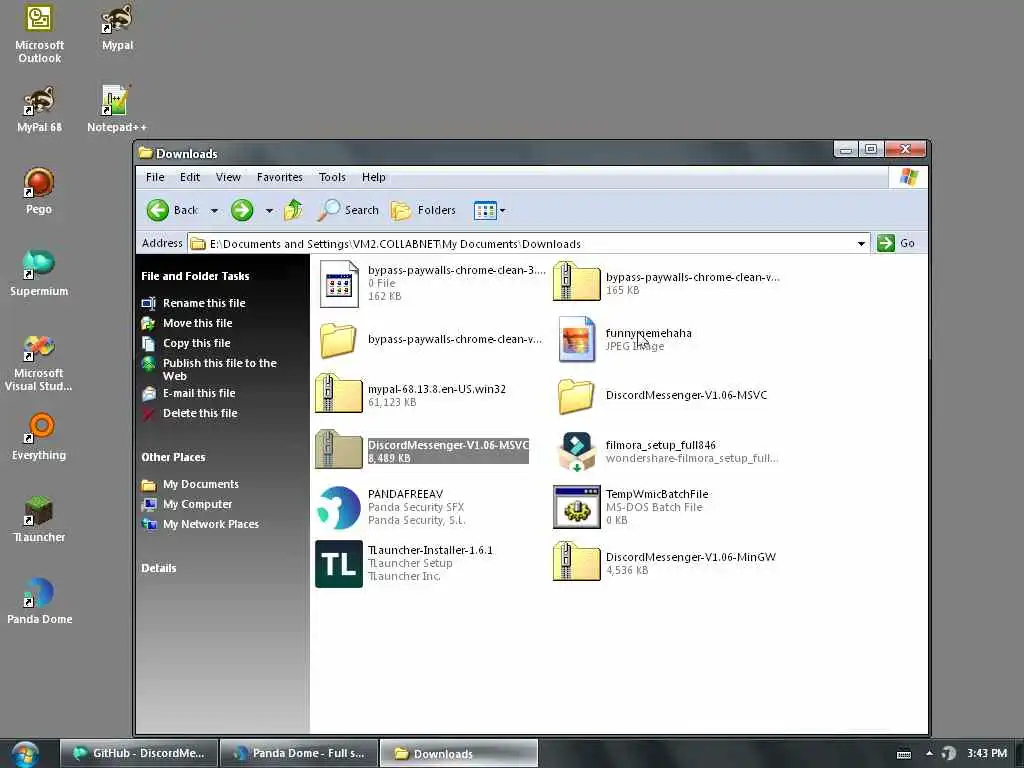This screenshot has height=768, width=1024.
Task: Launch the Everything search shortcut
Action: tap(39, 436)
